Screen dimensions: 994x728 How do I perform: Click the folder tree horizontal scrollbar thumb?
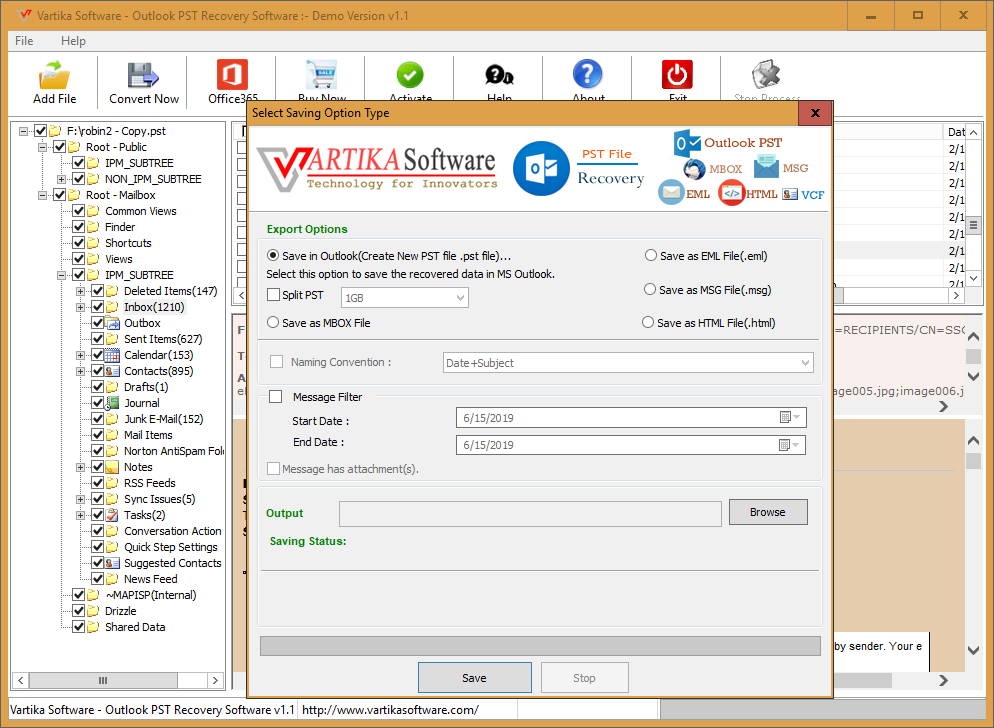pyautogui.click(x=103, y=680)
